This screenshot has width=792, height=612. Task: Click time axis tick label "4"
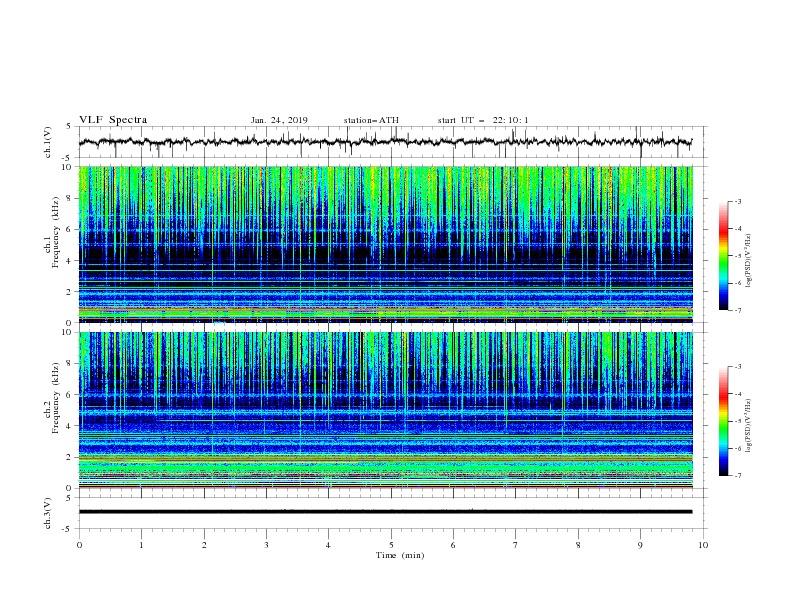[x=328, y=545]
